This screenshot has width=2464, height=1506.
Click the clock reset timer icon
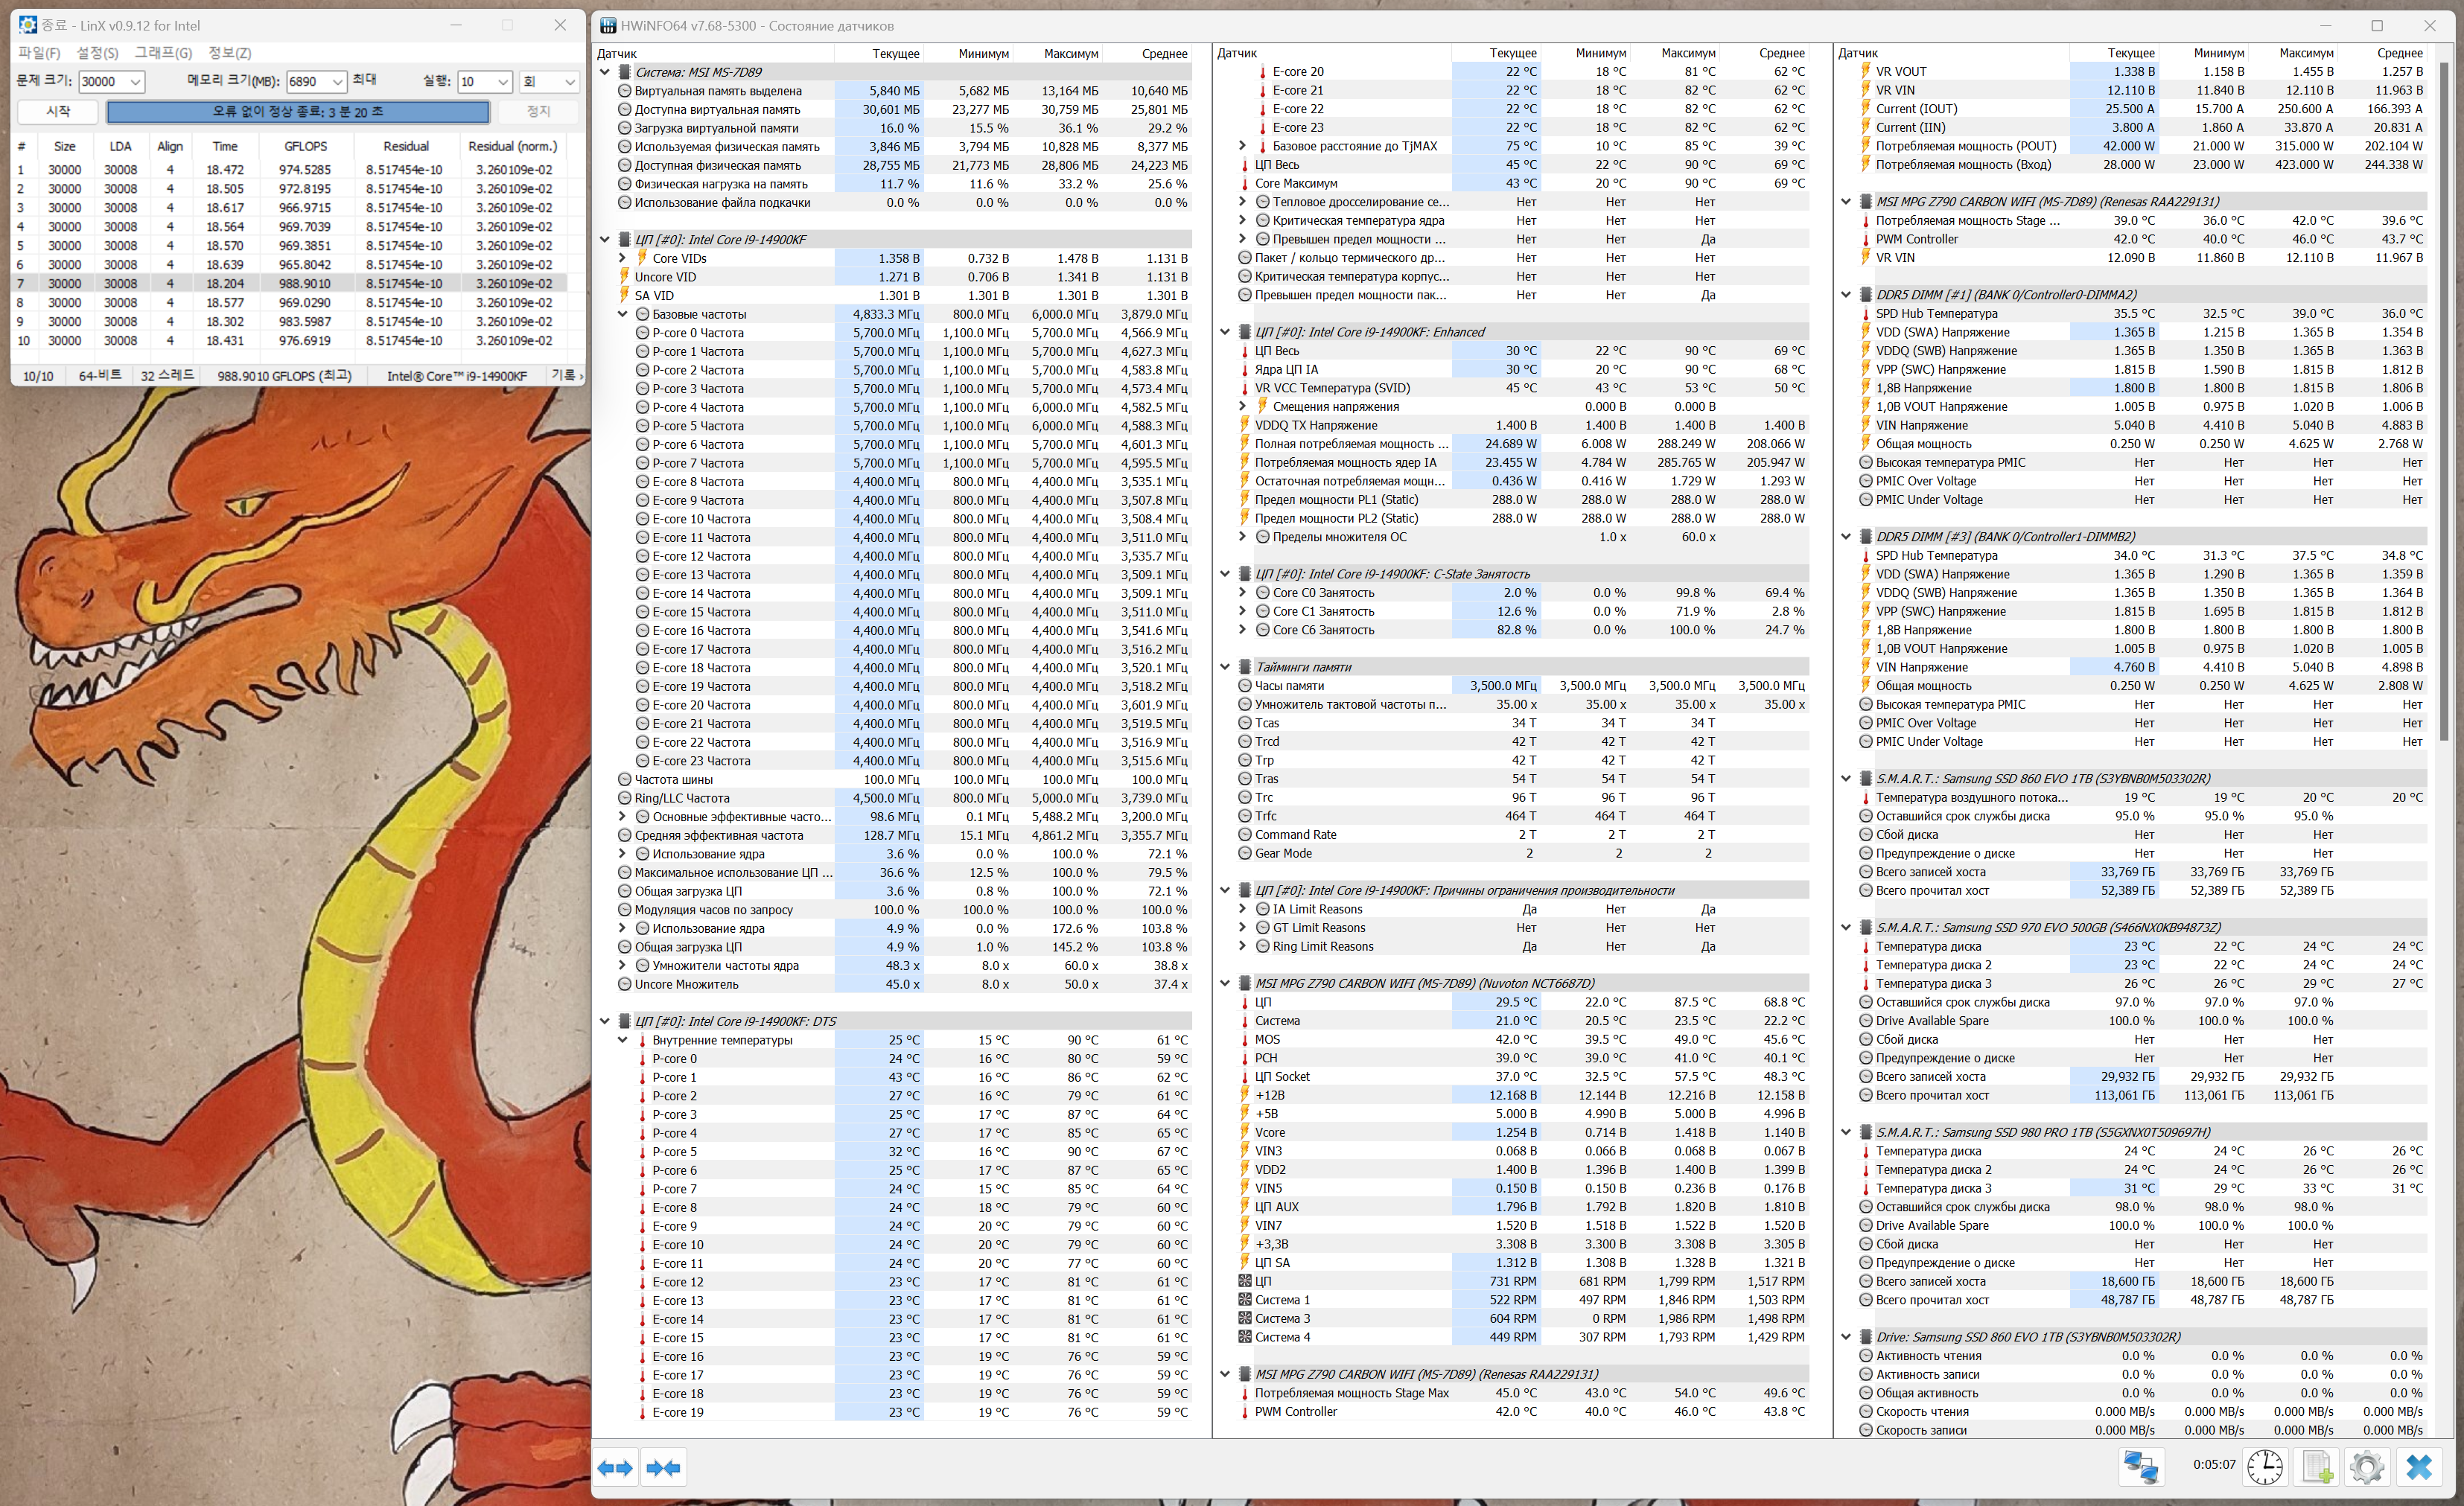point(2265,1466)
